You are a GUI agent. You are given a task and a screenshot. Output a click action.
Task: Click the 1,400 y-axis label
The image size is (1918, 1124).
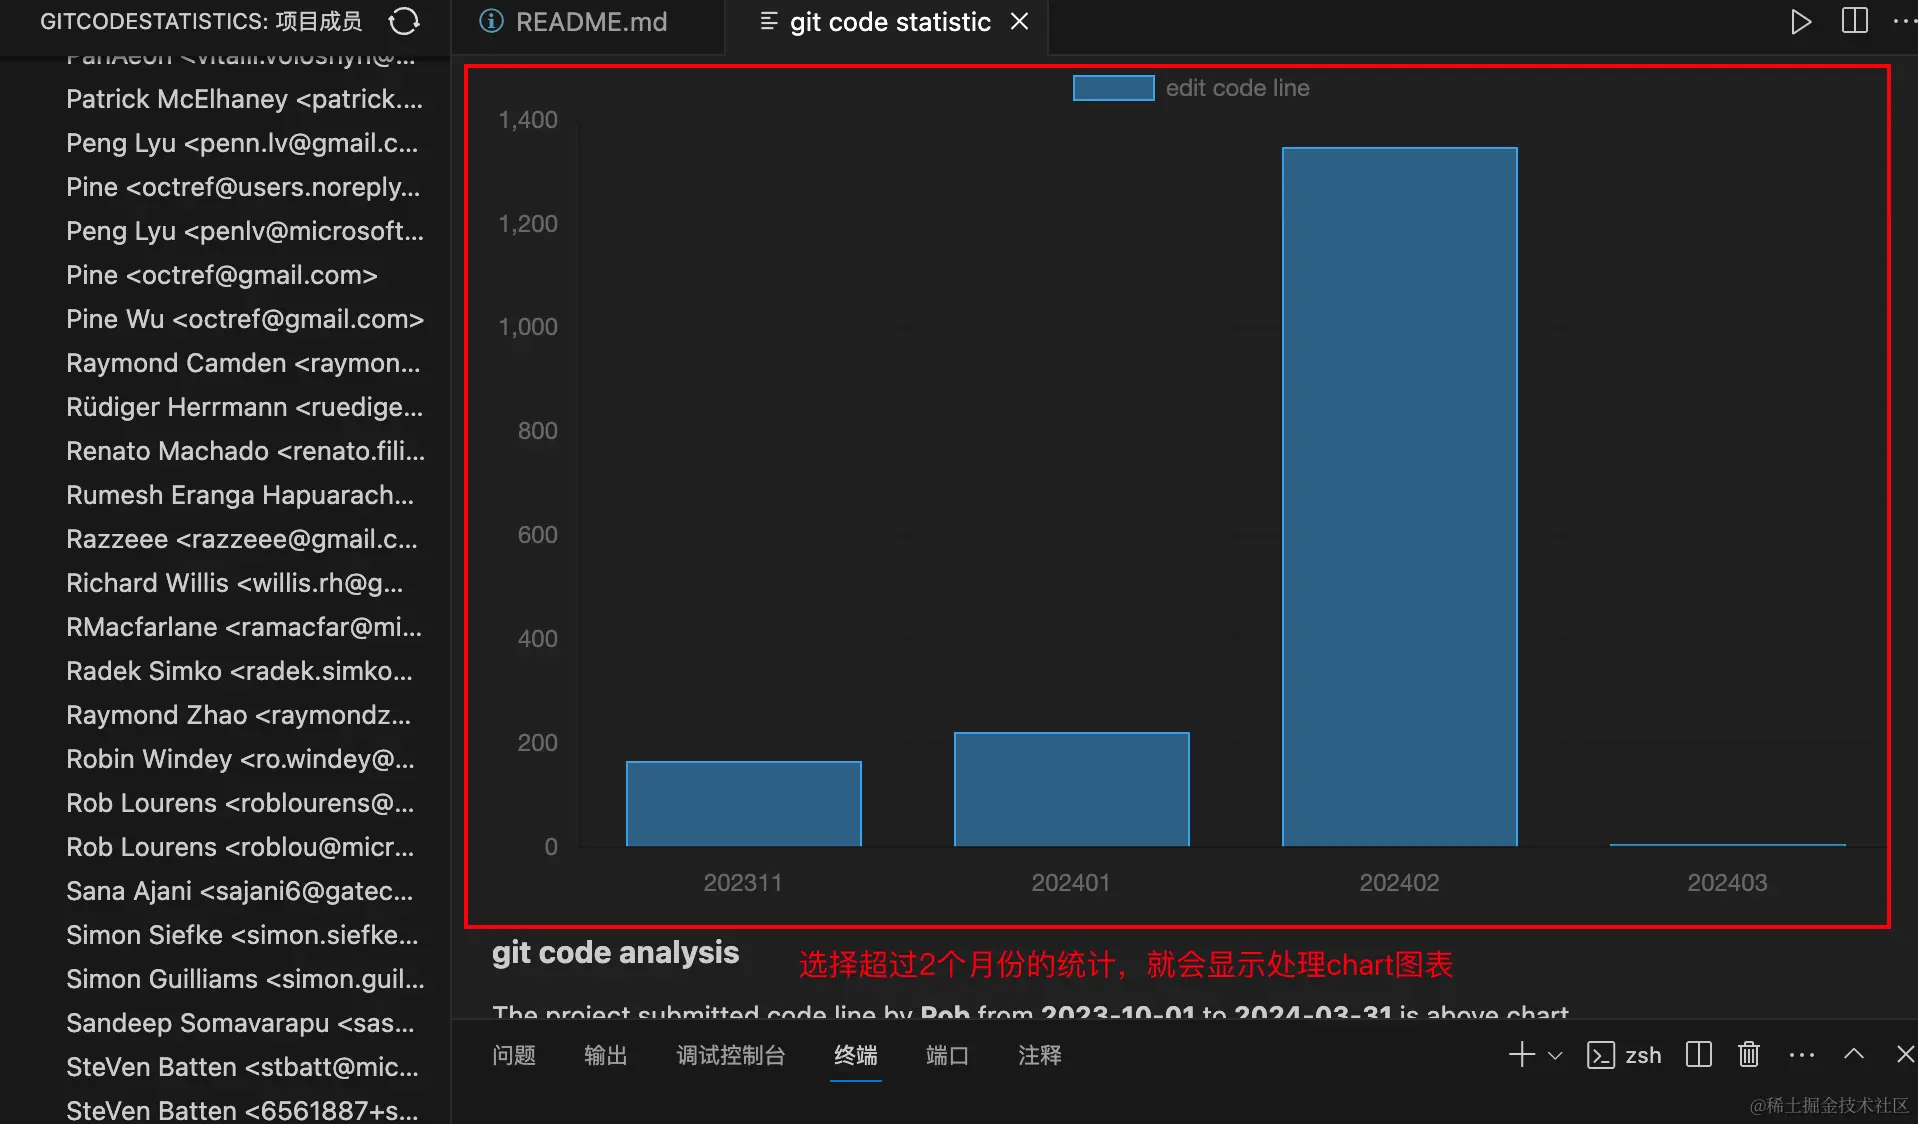528,120
